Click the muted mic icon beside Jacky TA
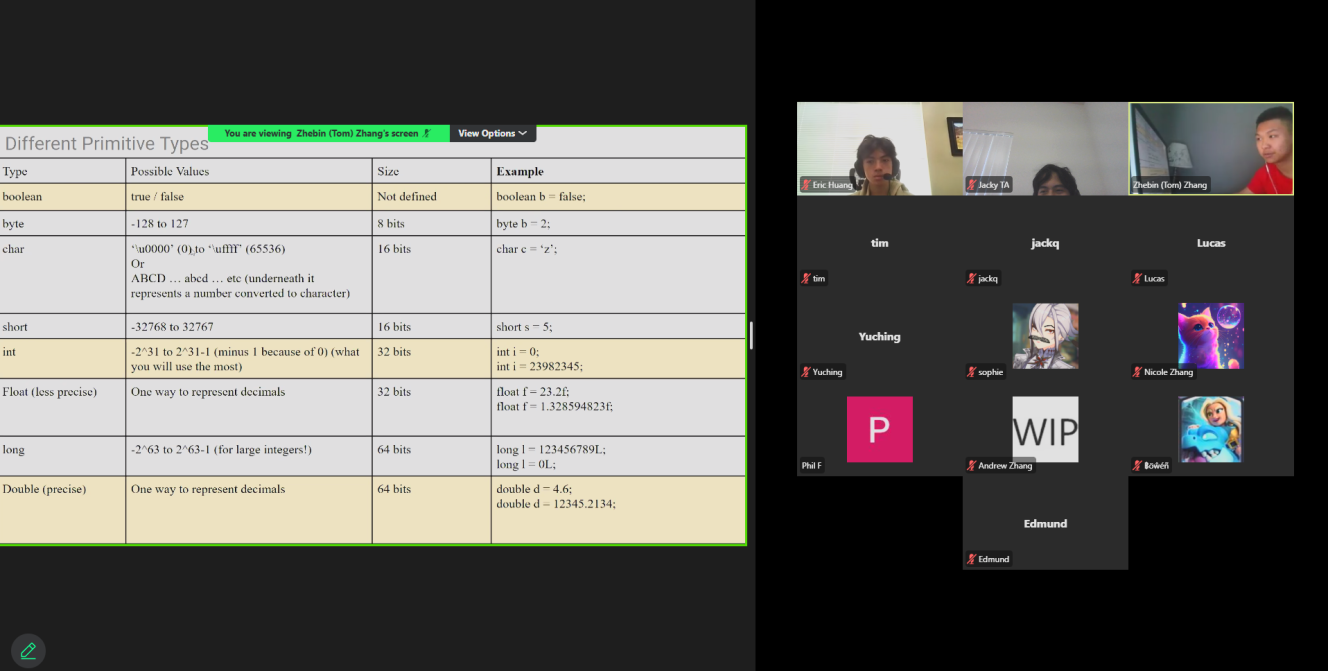 [971, 185]
